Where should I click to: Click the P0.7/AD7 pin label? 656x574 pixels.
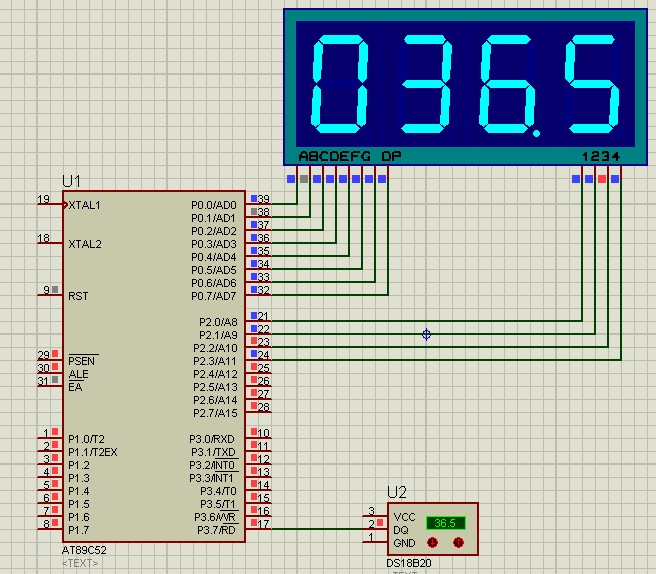pos(214,296)
